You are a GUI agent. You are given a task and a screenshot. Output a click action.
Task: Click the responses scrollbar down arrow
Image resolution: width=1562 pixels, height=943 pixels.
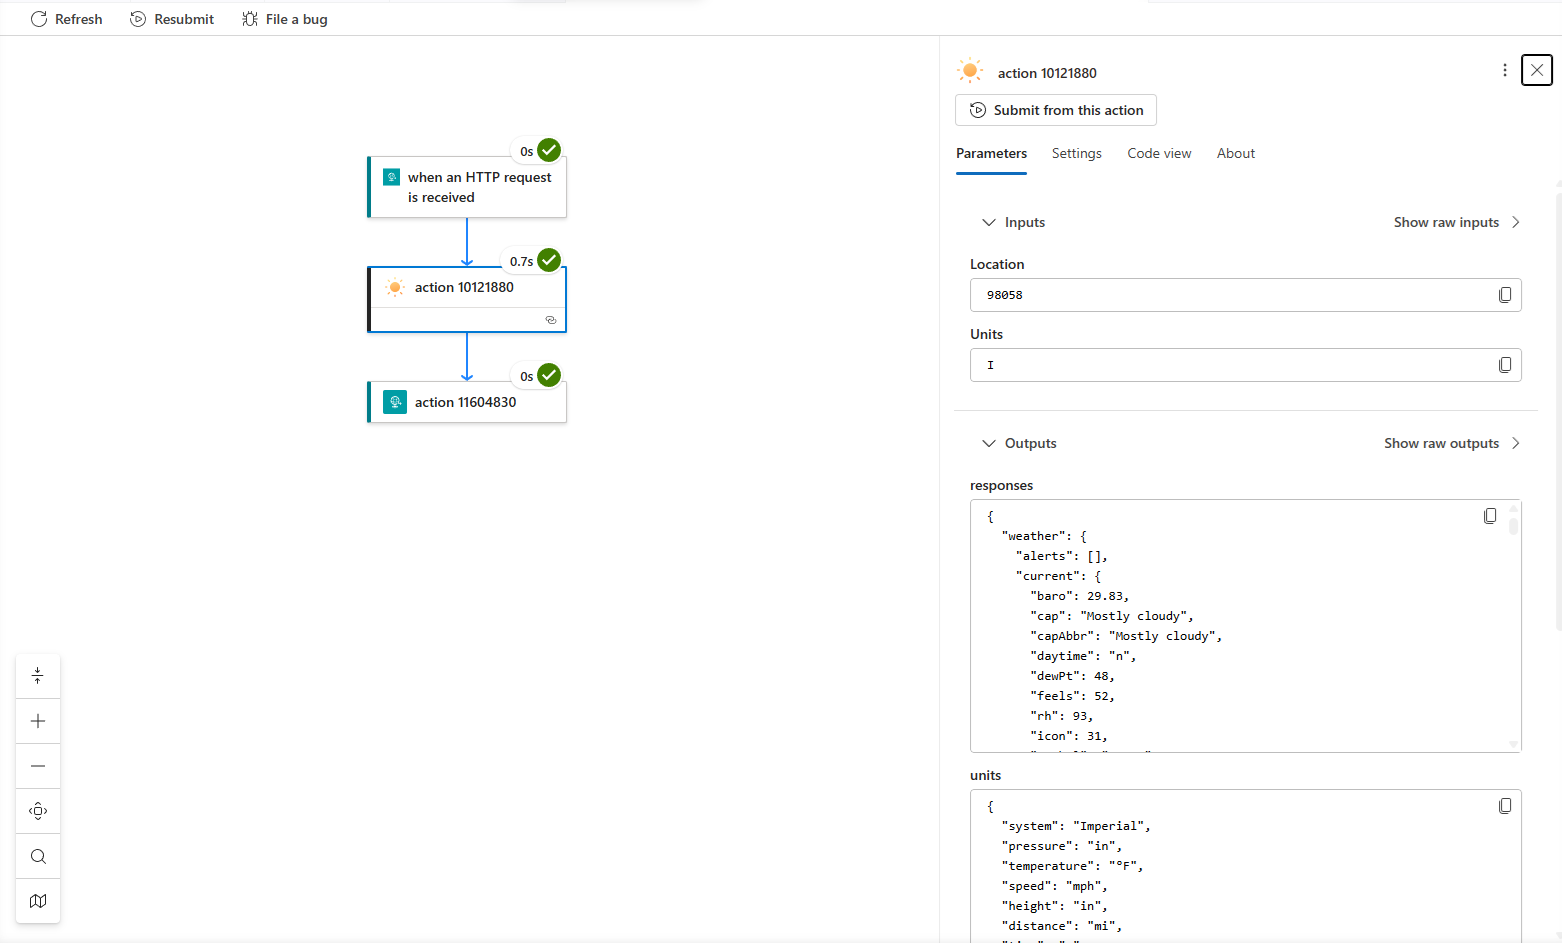[1514, 744]
